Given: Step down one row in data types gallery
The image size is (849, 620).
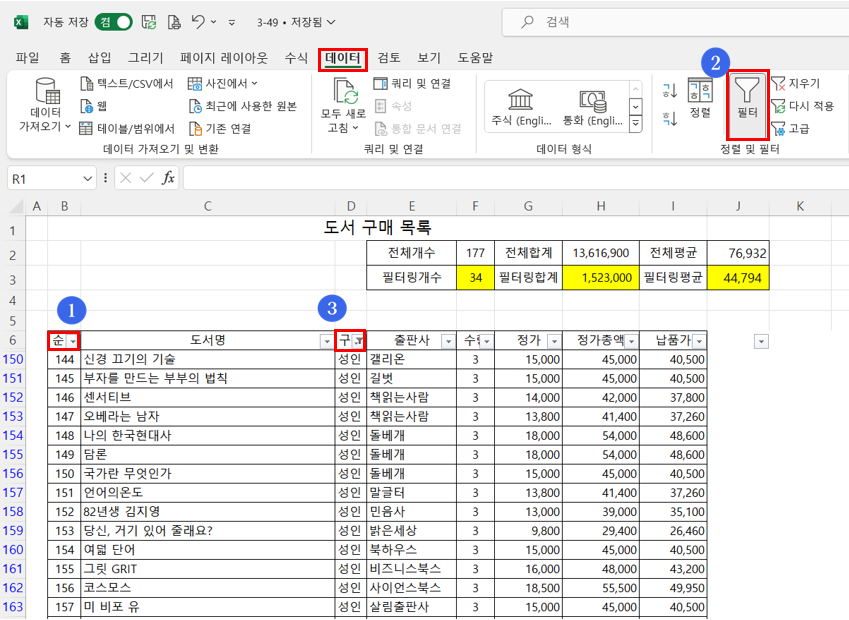Looking at the screenshot, I should coord(636,107).
